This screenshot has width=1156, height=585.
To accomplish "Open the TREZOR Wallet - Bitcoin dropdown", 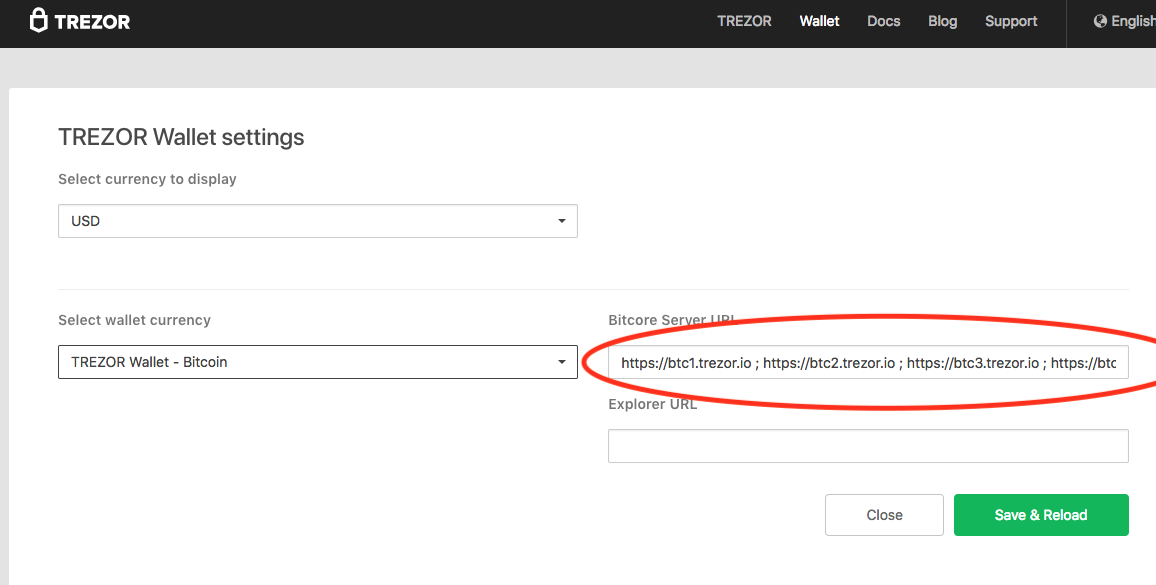I will [300, 362].
